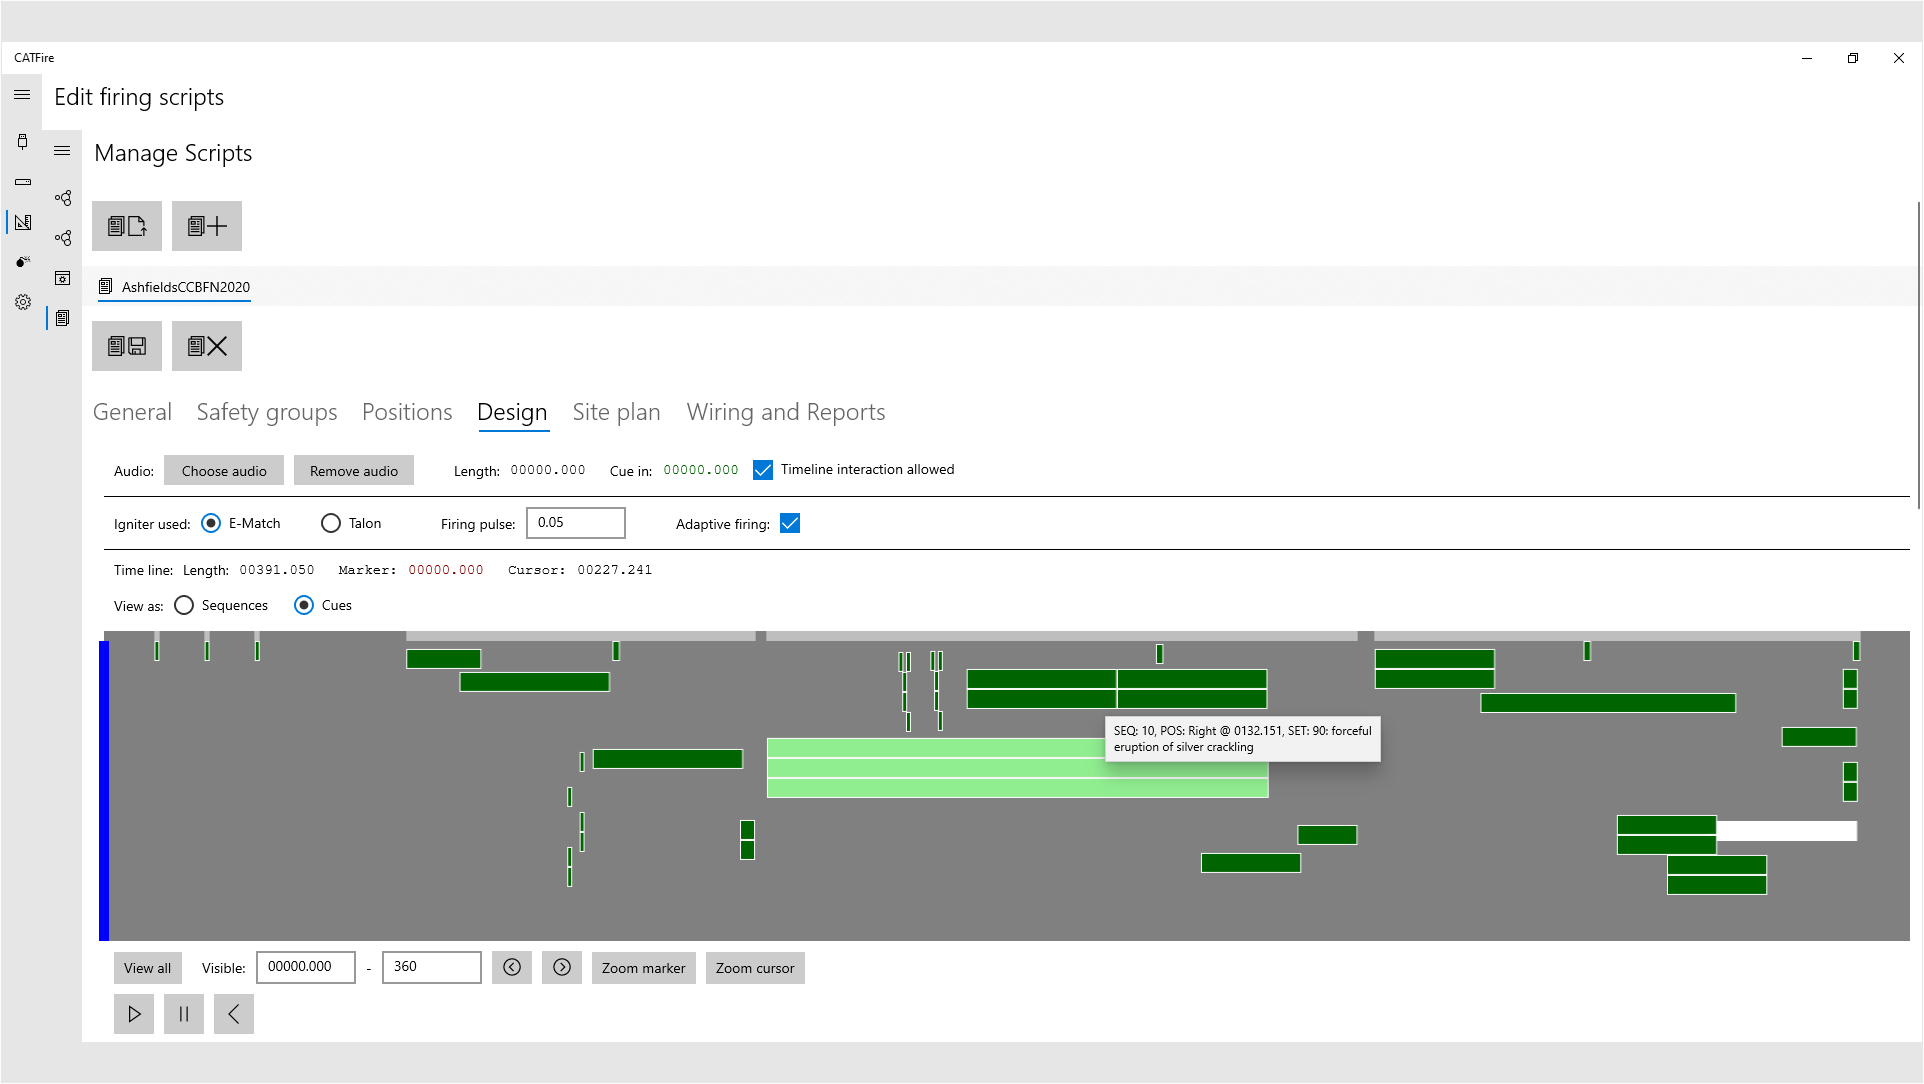1924x1084 pixels.
Task: Click the Choose audio button
Action: pos(224,471)
